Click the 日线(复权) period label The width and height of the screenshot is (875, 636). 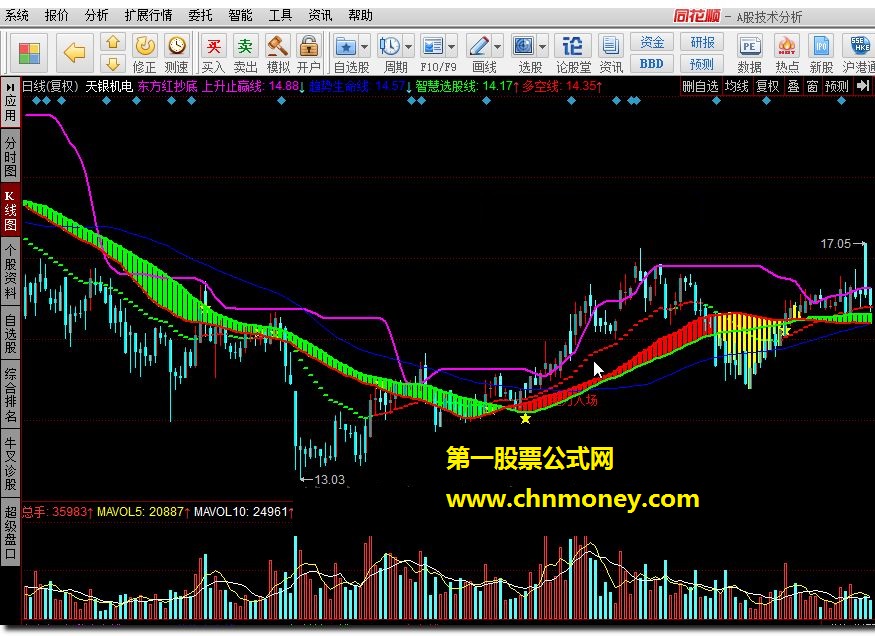tap(49, 86)
